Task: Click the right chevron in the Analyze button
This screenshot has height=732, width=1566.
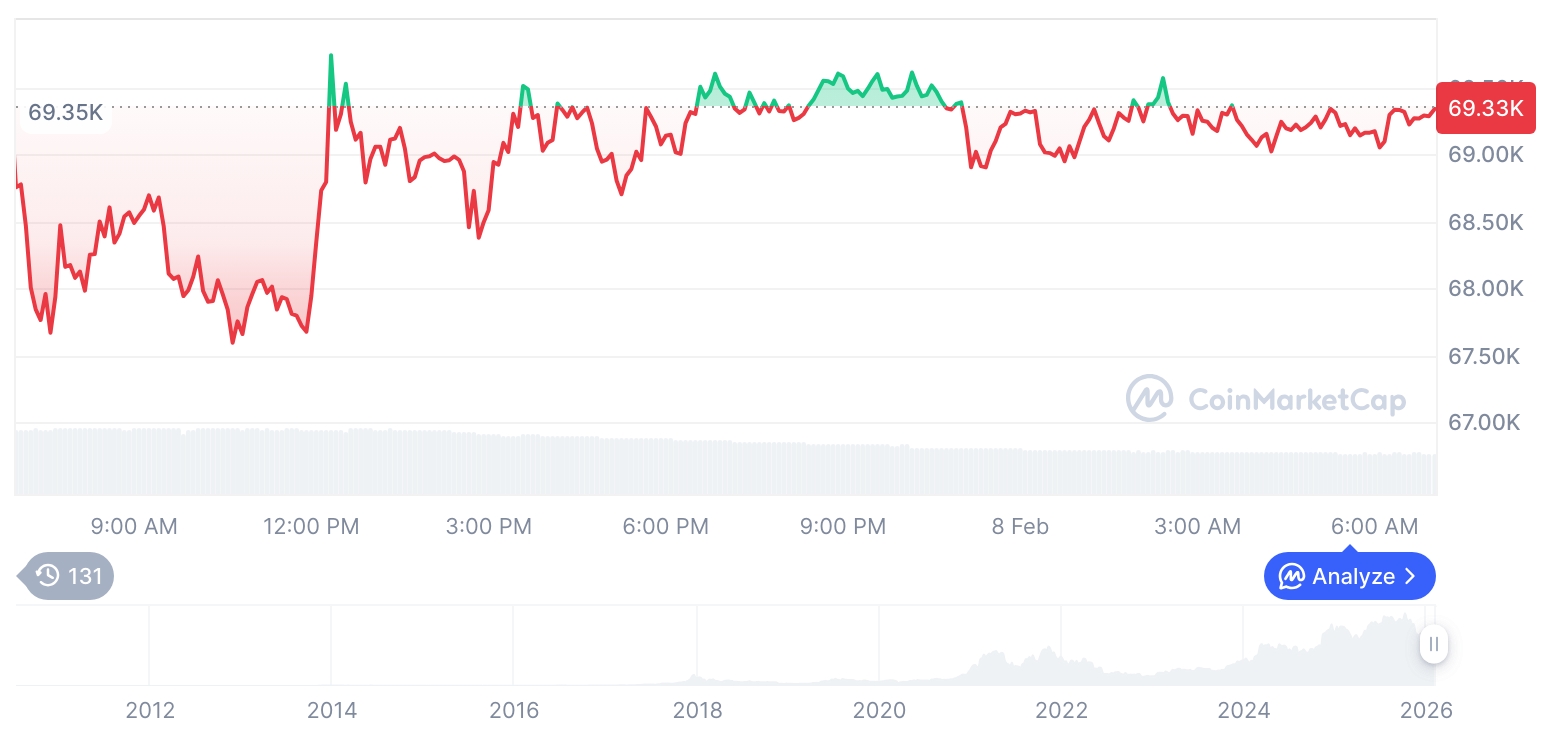Action: pyautogui.click(x=1411, y=577)
